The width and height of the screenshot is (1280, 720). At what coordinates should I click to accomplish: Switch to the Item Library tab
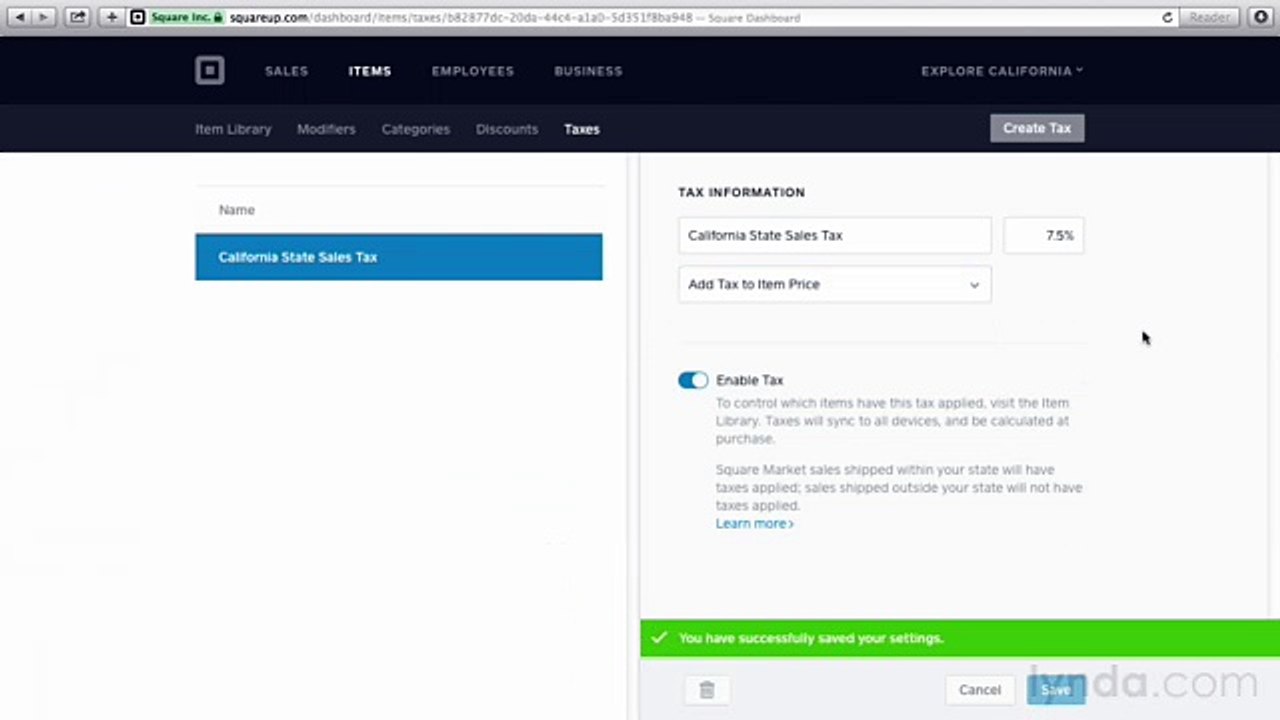[x=233, y=129]
